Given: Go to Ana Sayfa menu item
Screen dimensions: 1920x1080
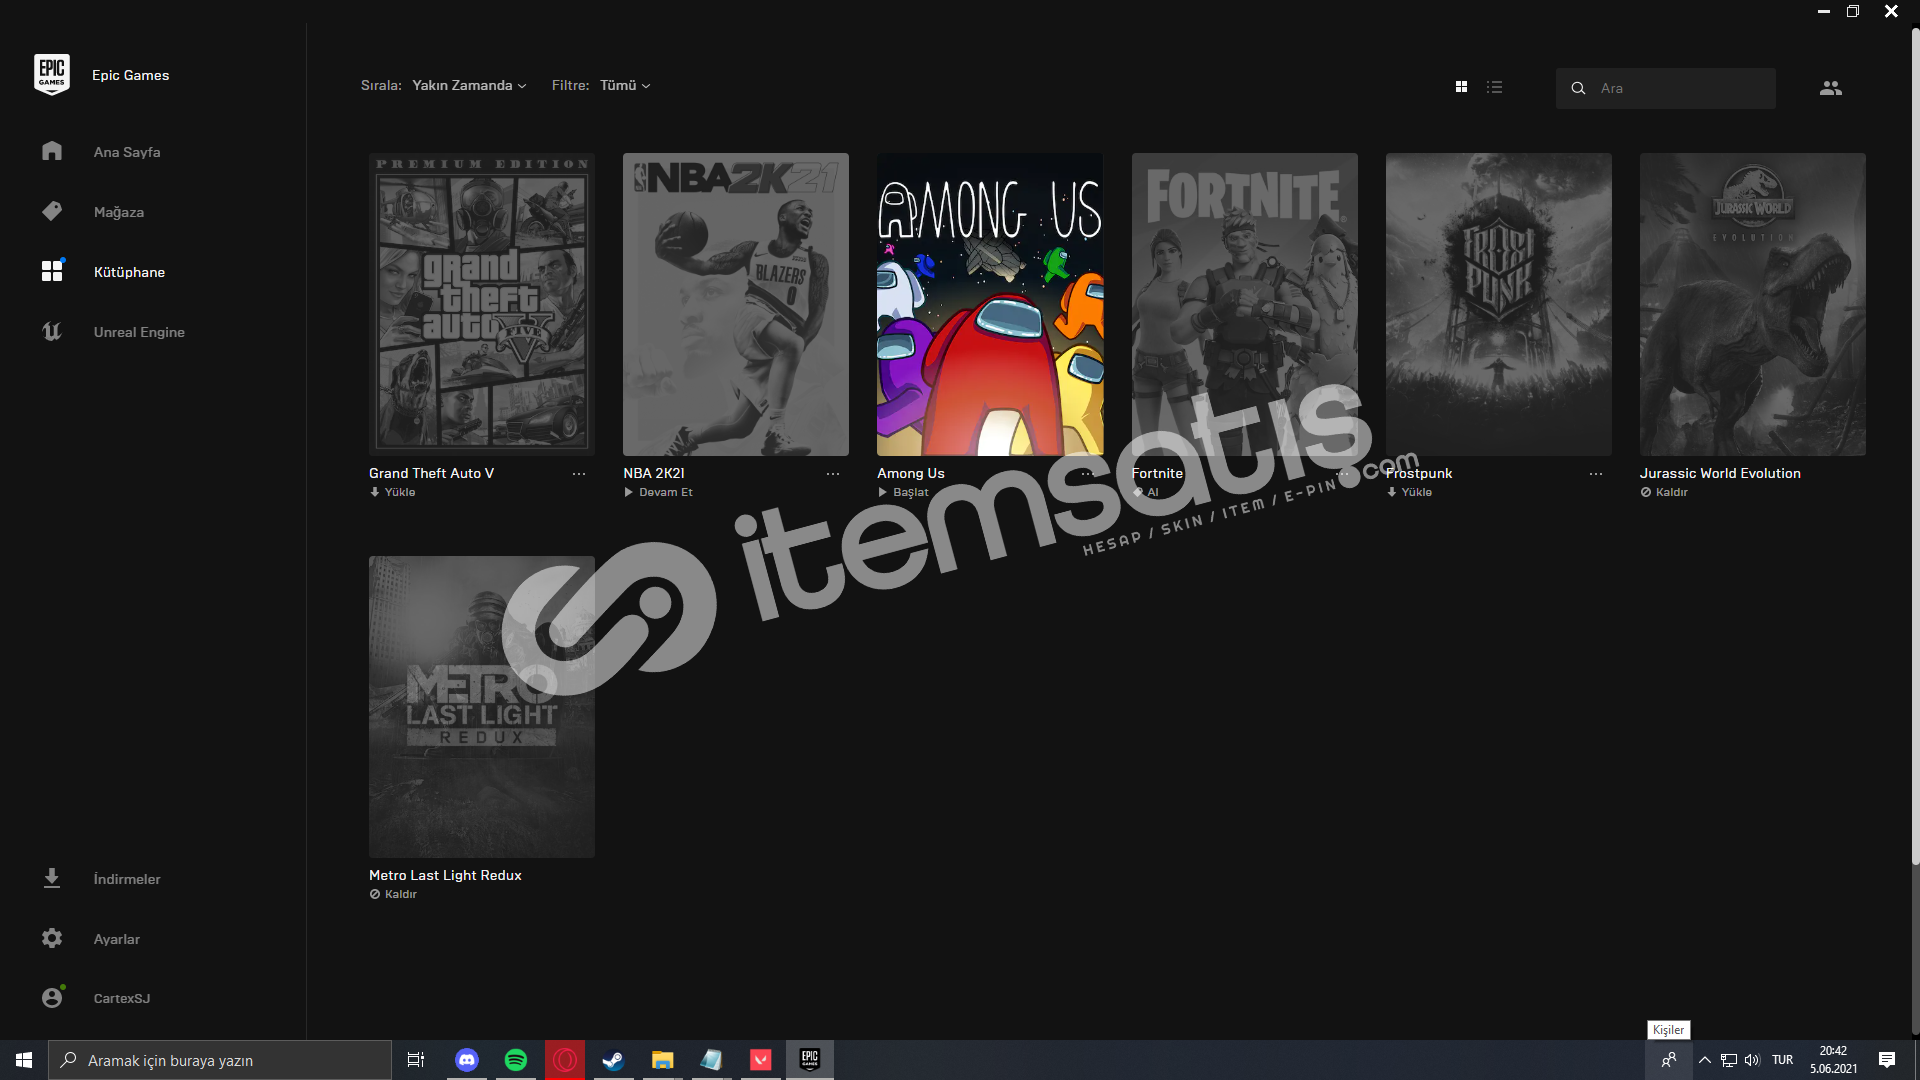Looking at the screenshot, I should (x=127, y=152).
